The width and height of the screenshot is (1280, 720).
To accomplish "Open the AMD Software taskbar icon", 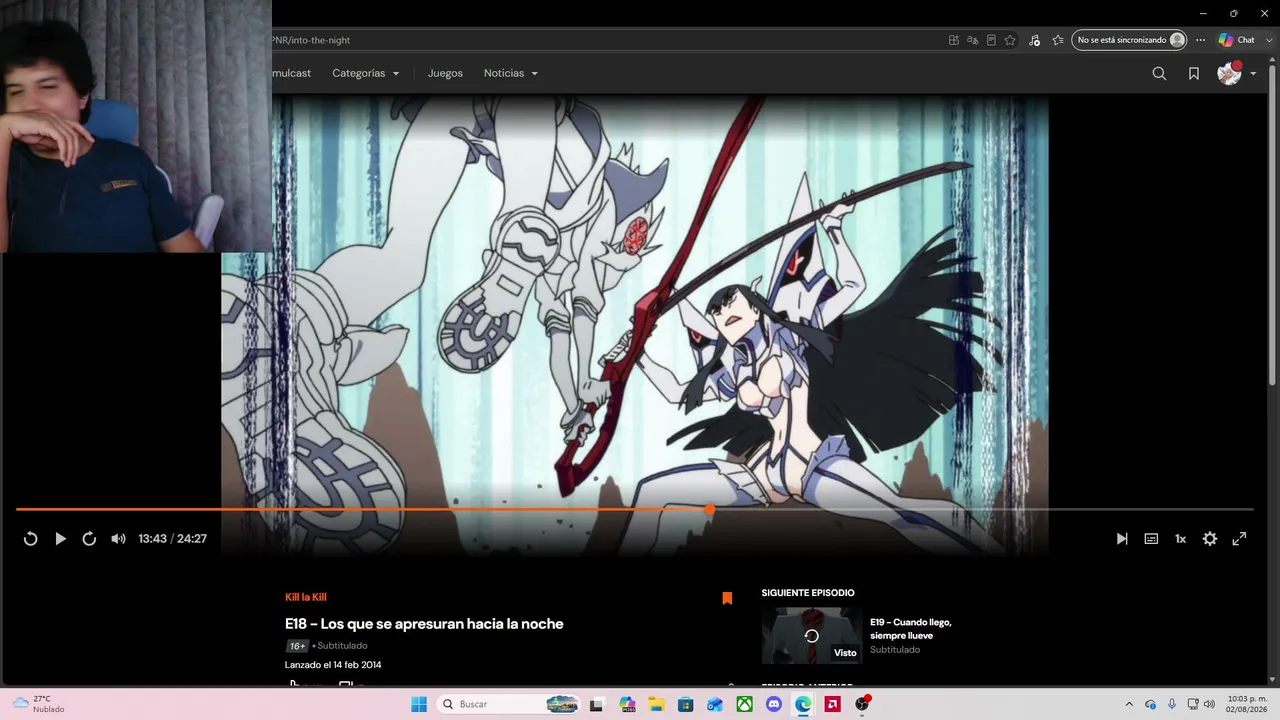I will (832, 704).
